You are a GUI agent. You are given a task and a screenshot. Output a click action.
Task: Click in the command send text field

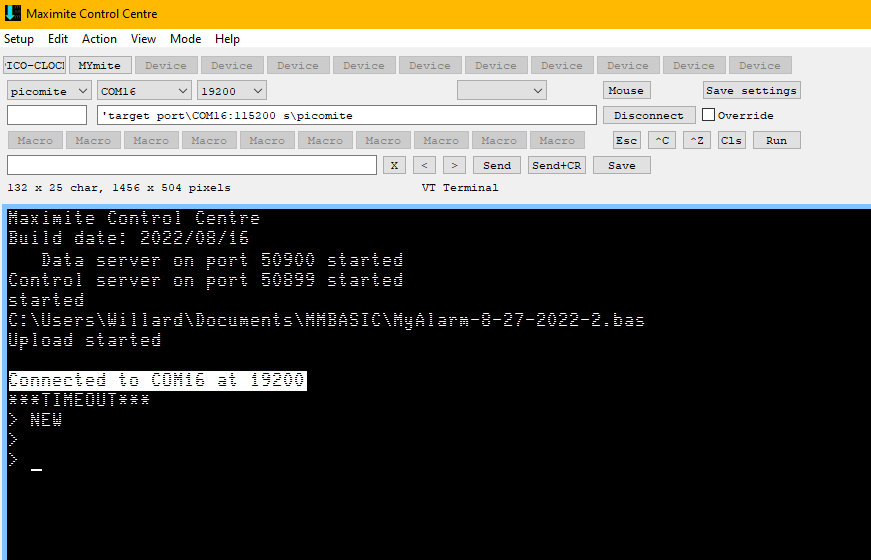point(192,165)
